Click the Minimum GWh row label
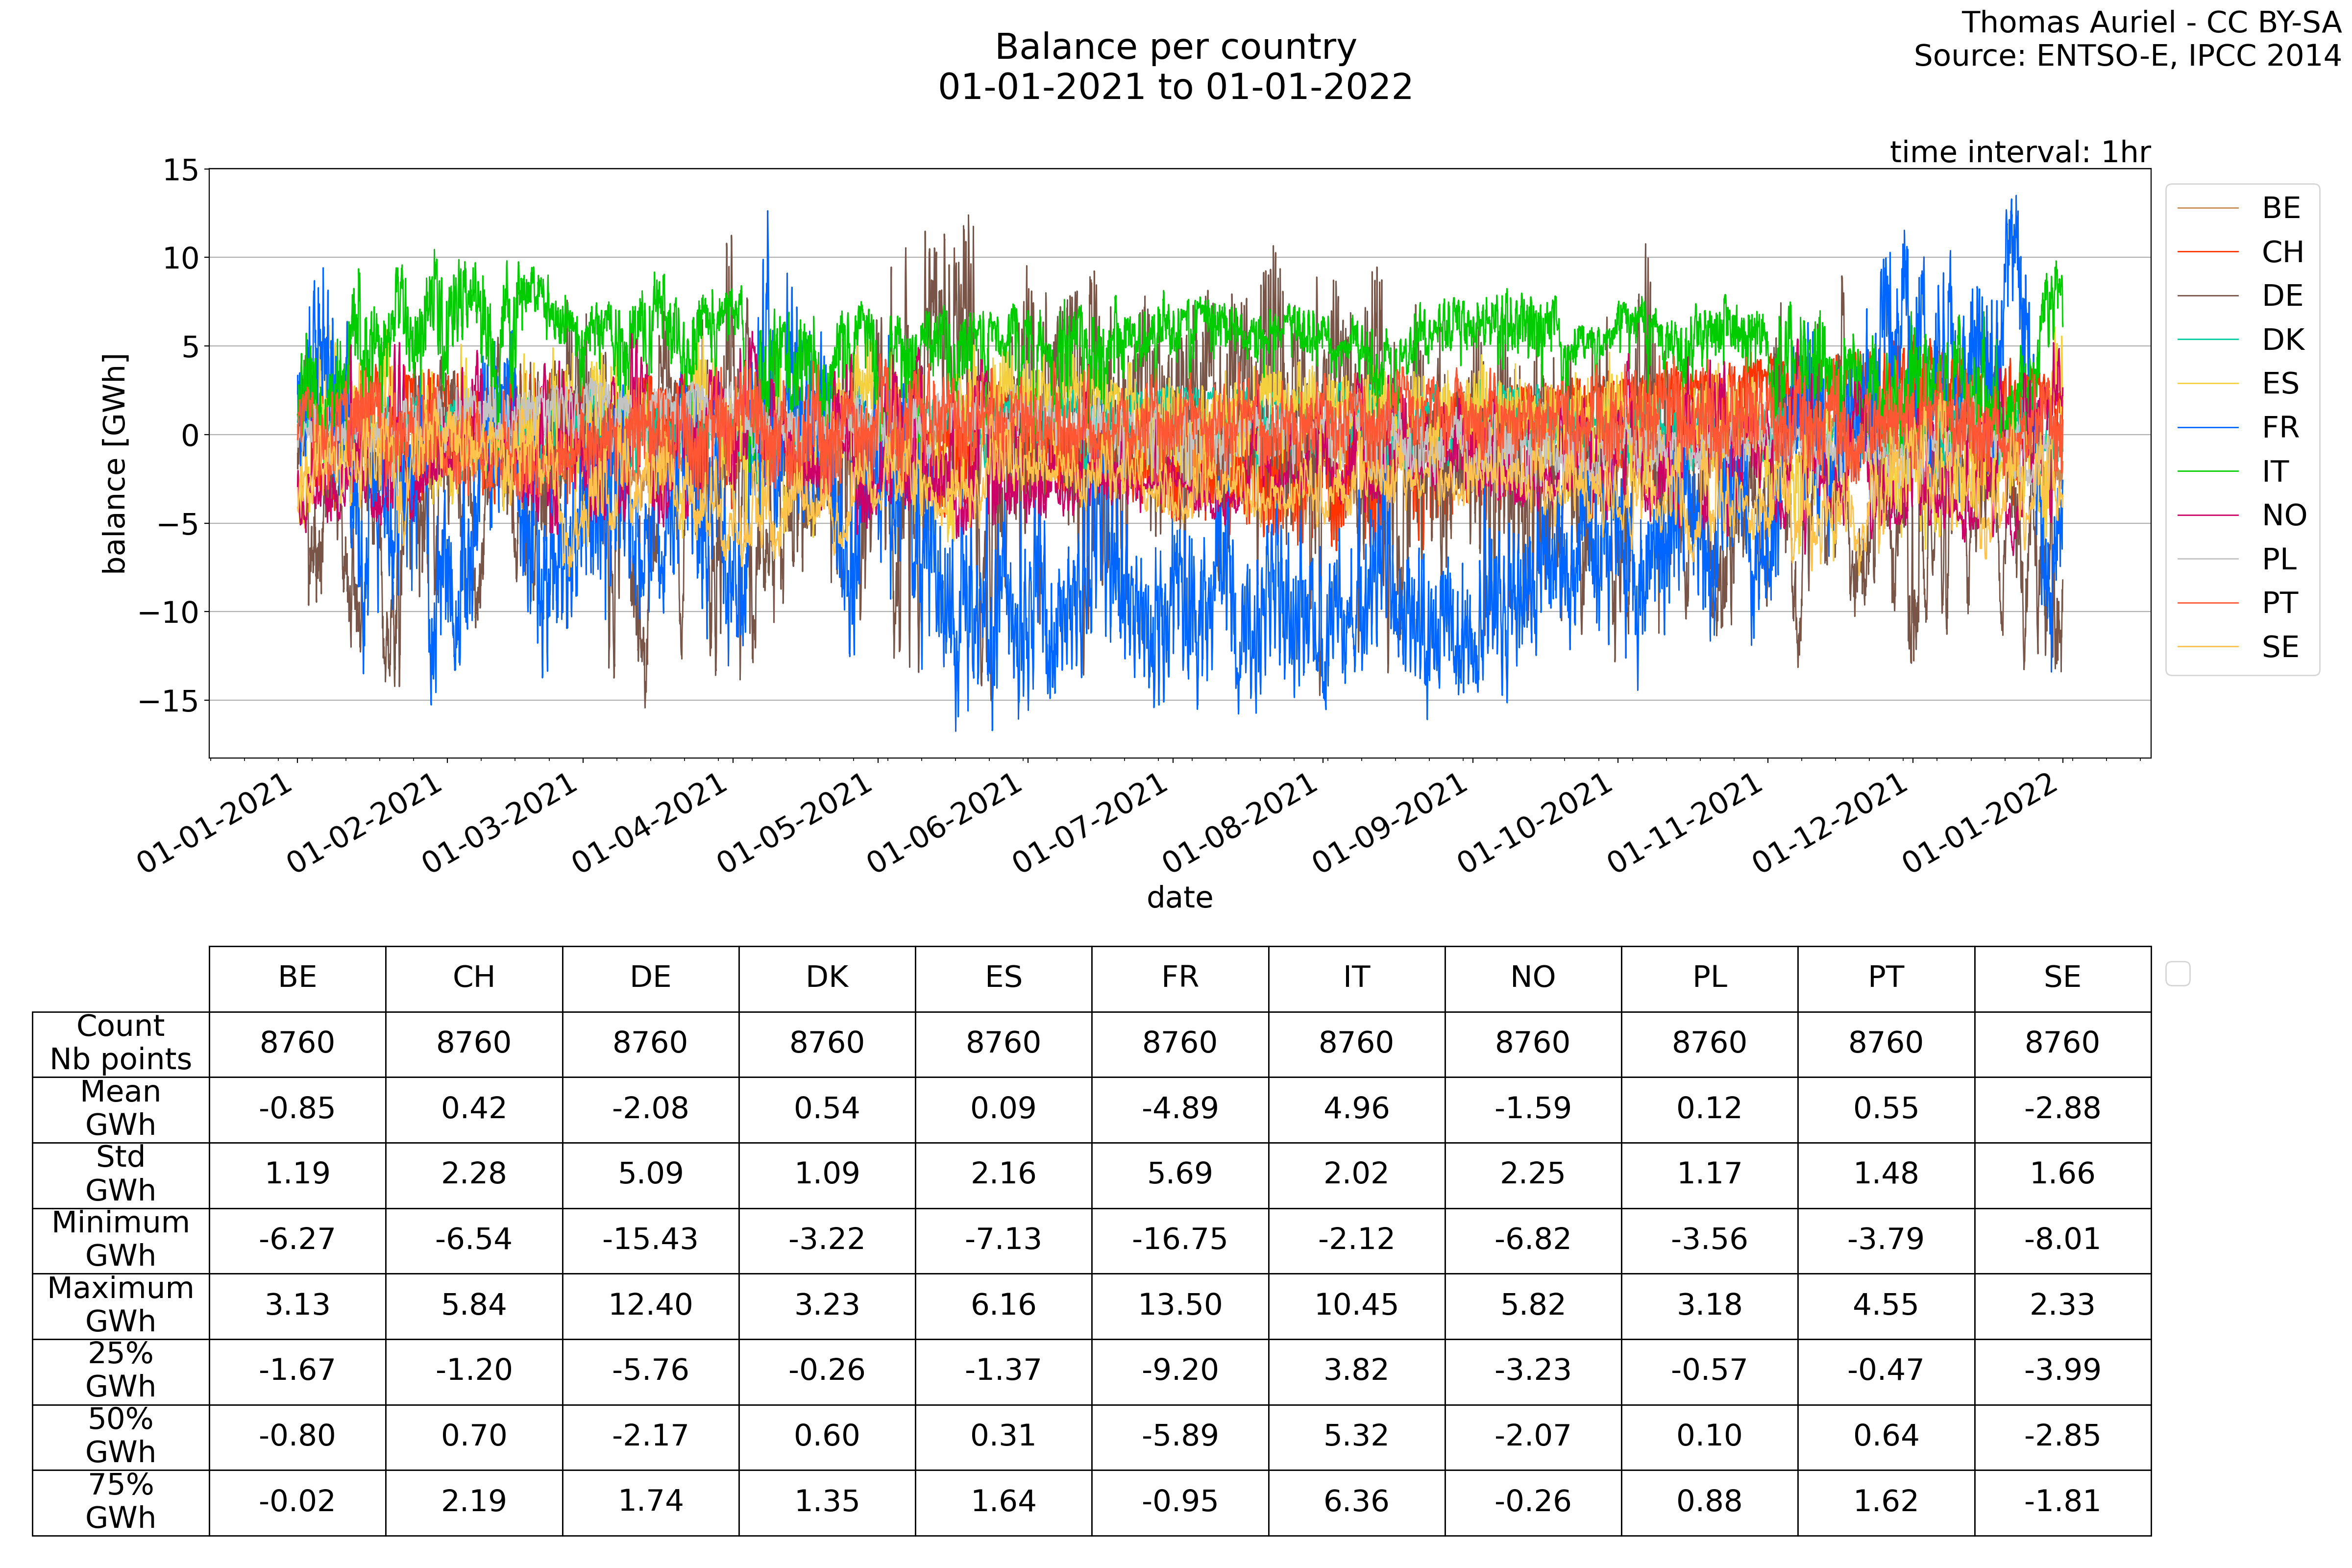 click(120, 1239)
